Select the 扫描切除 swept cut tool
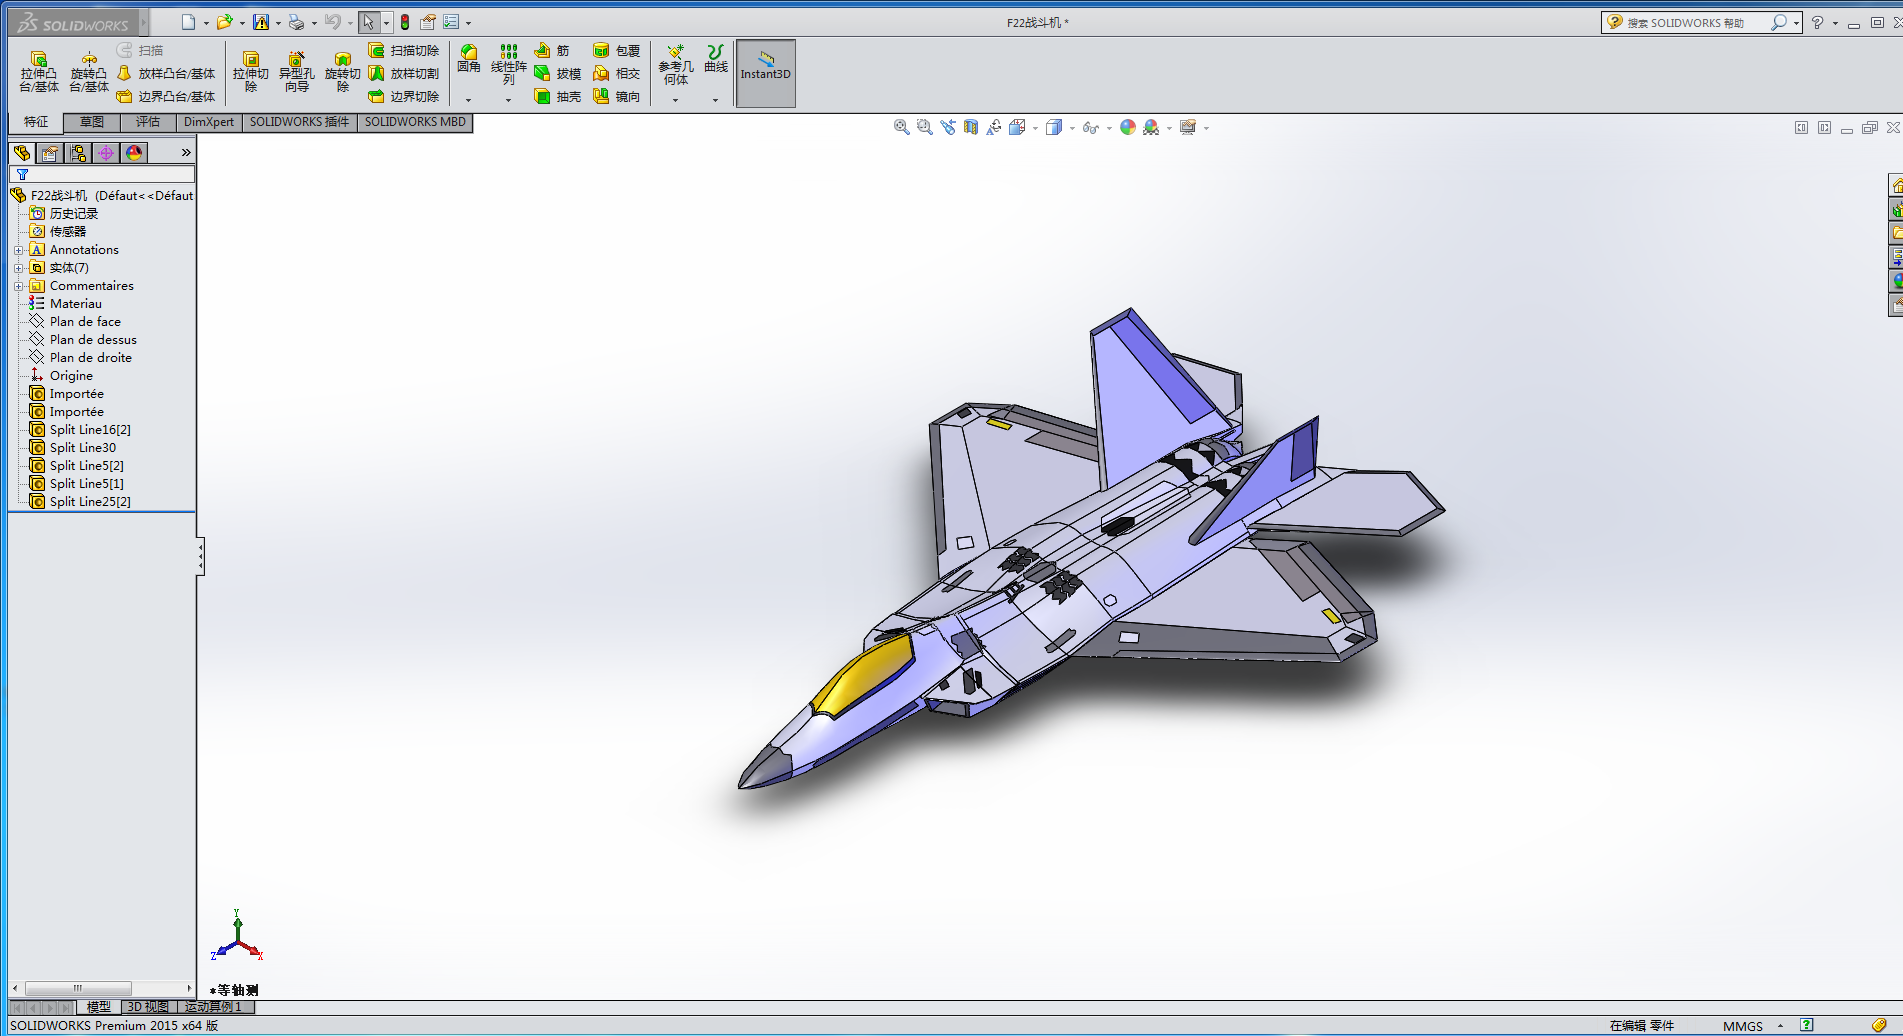 404,50
